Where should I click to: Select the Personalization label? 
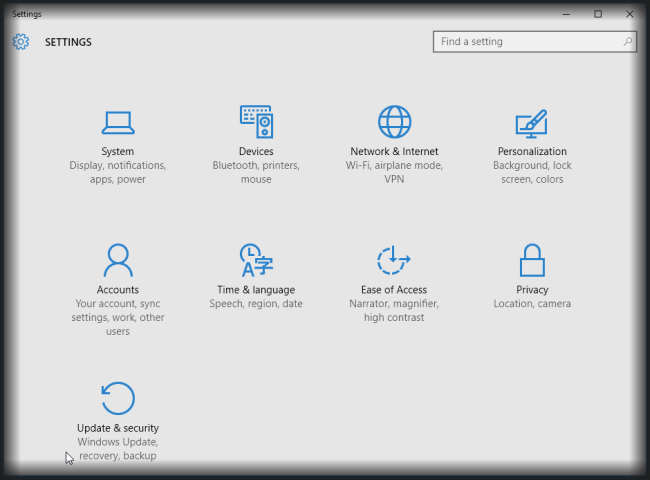pos(532,151)
